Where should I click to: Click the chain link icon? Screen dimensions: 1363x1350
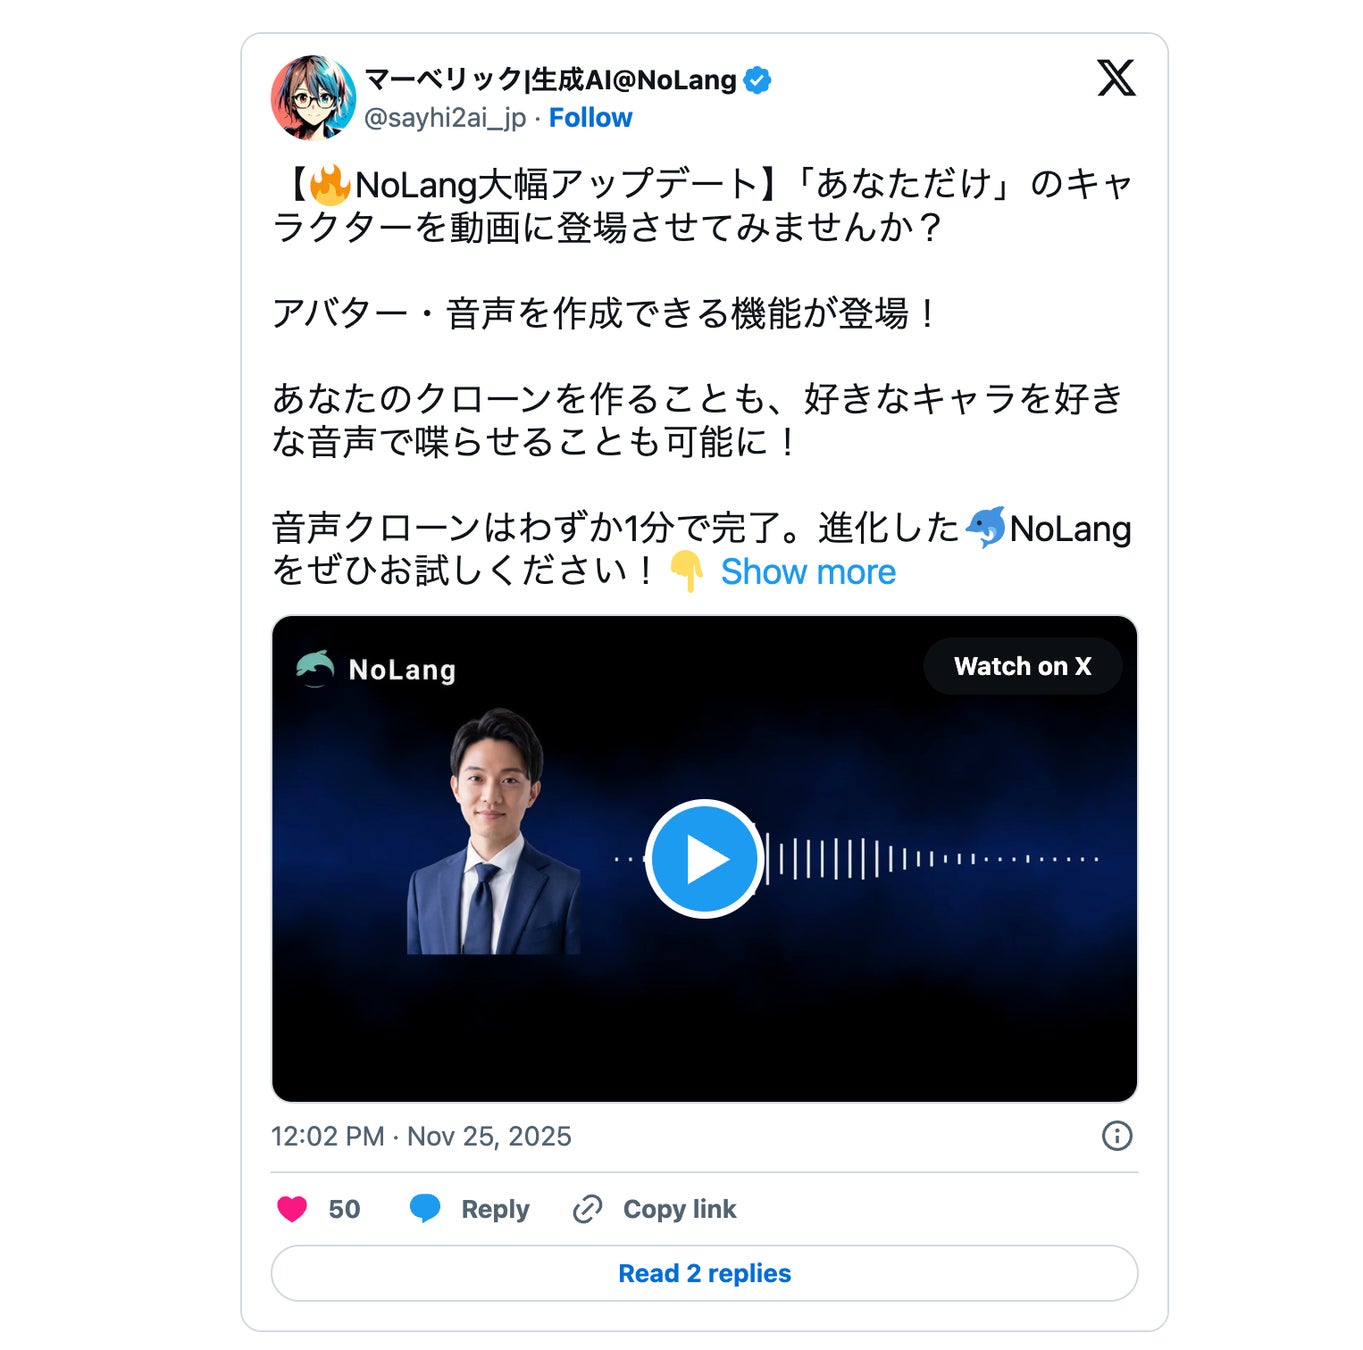pyautogui.click(x=587, y=1209)
